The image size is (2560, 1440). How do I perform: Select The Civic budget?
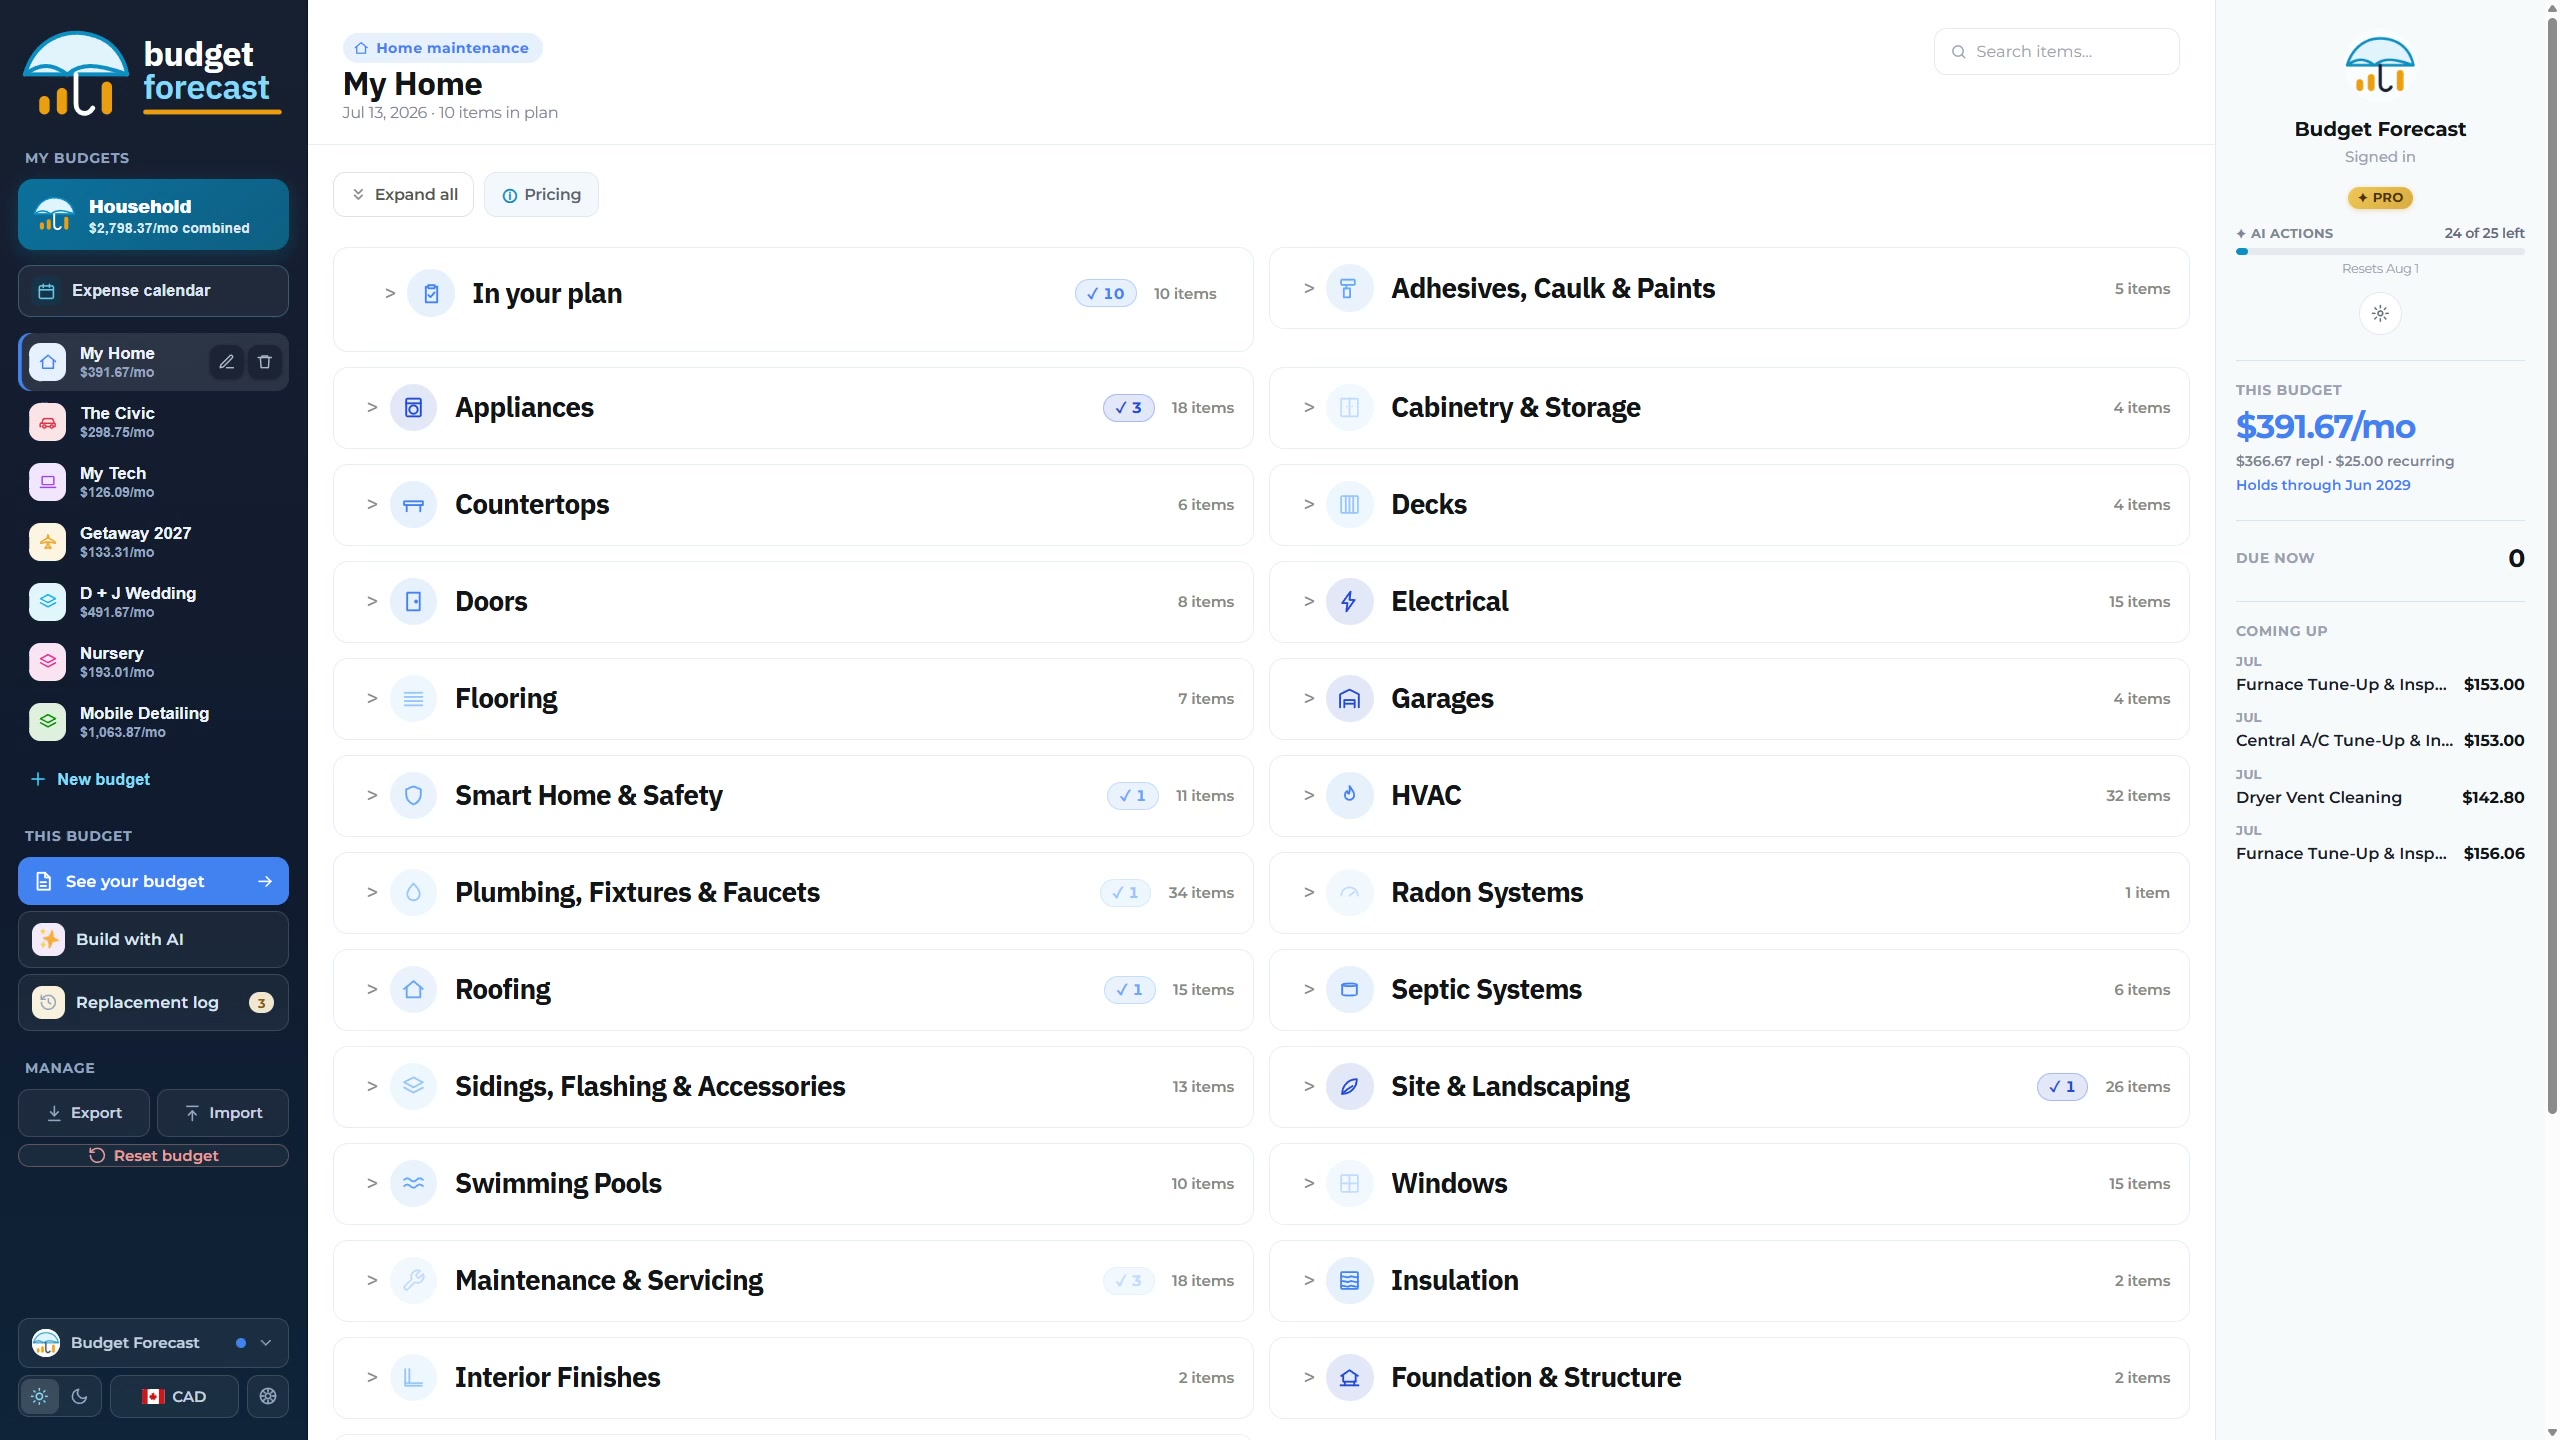click(153, 422)
